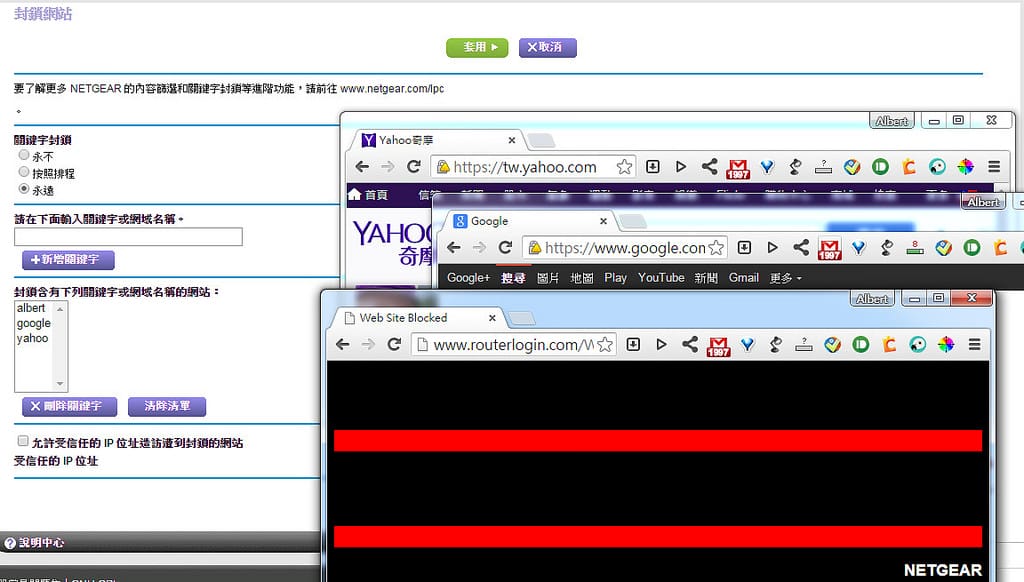Click the green Apply (套用) button
The height and width of the screenshot is (582, 1024).
(x=477, y=47)
